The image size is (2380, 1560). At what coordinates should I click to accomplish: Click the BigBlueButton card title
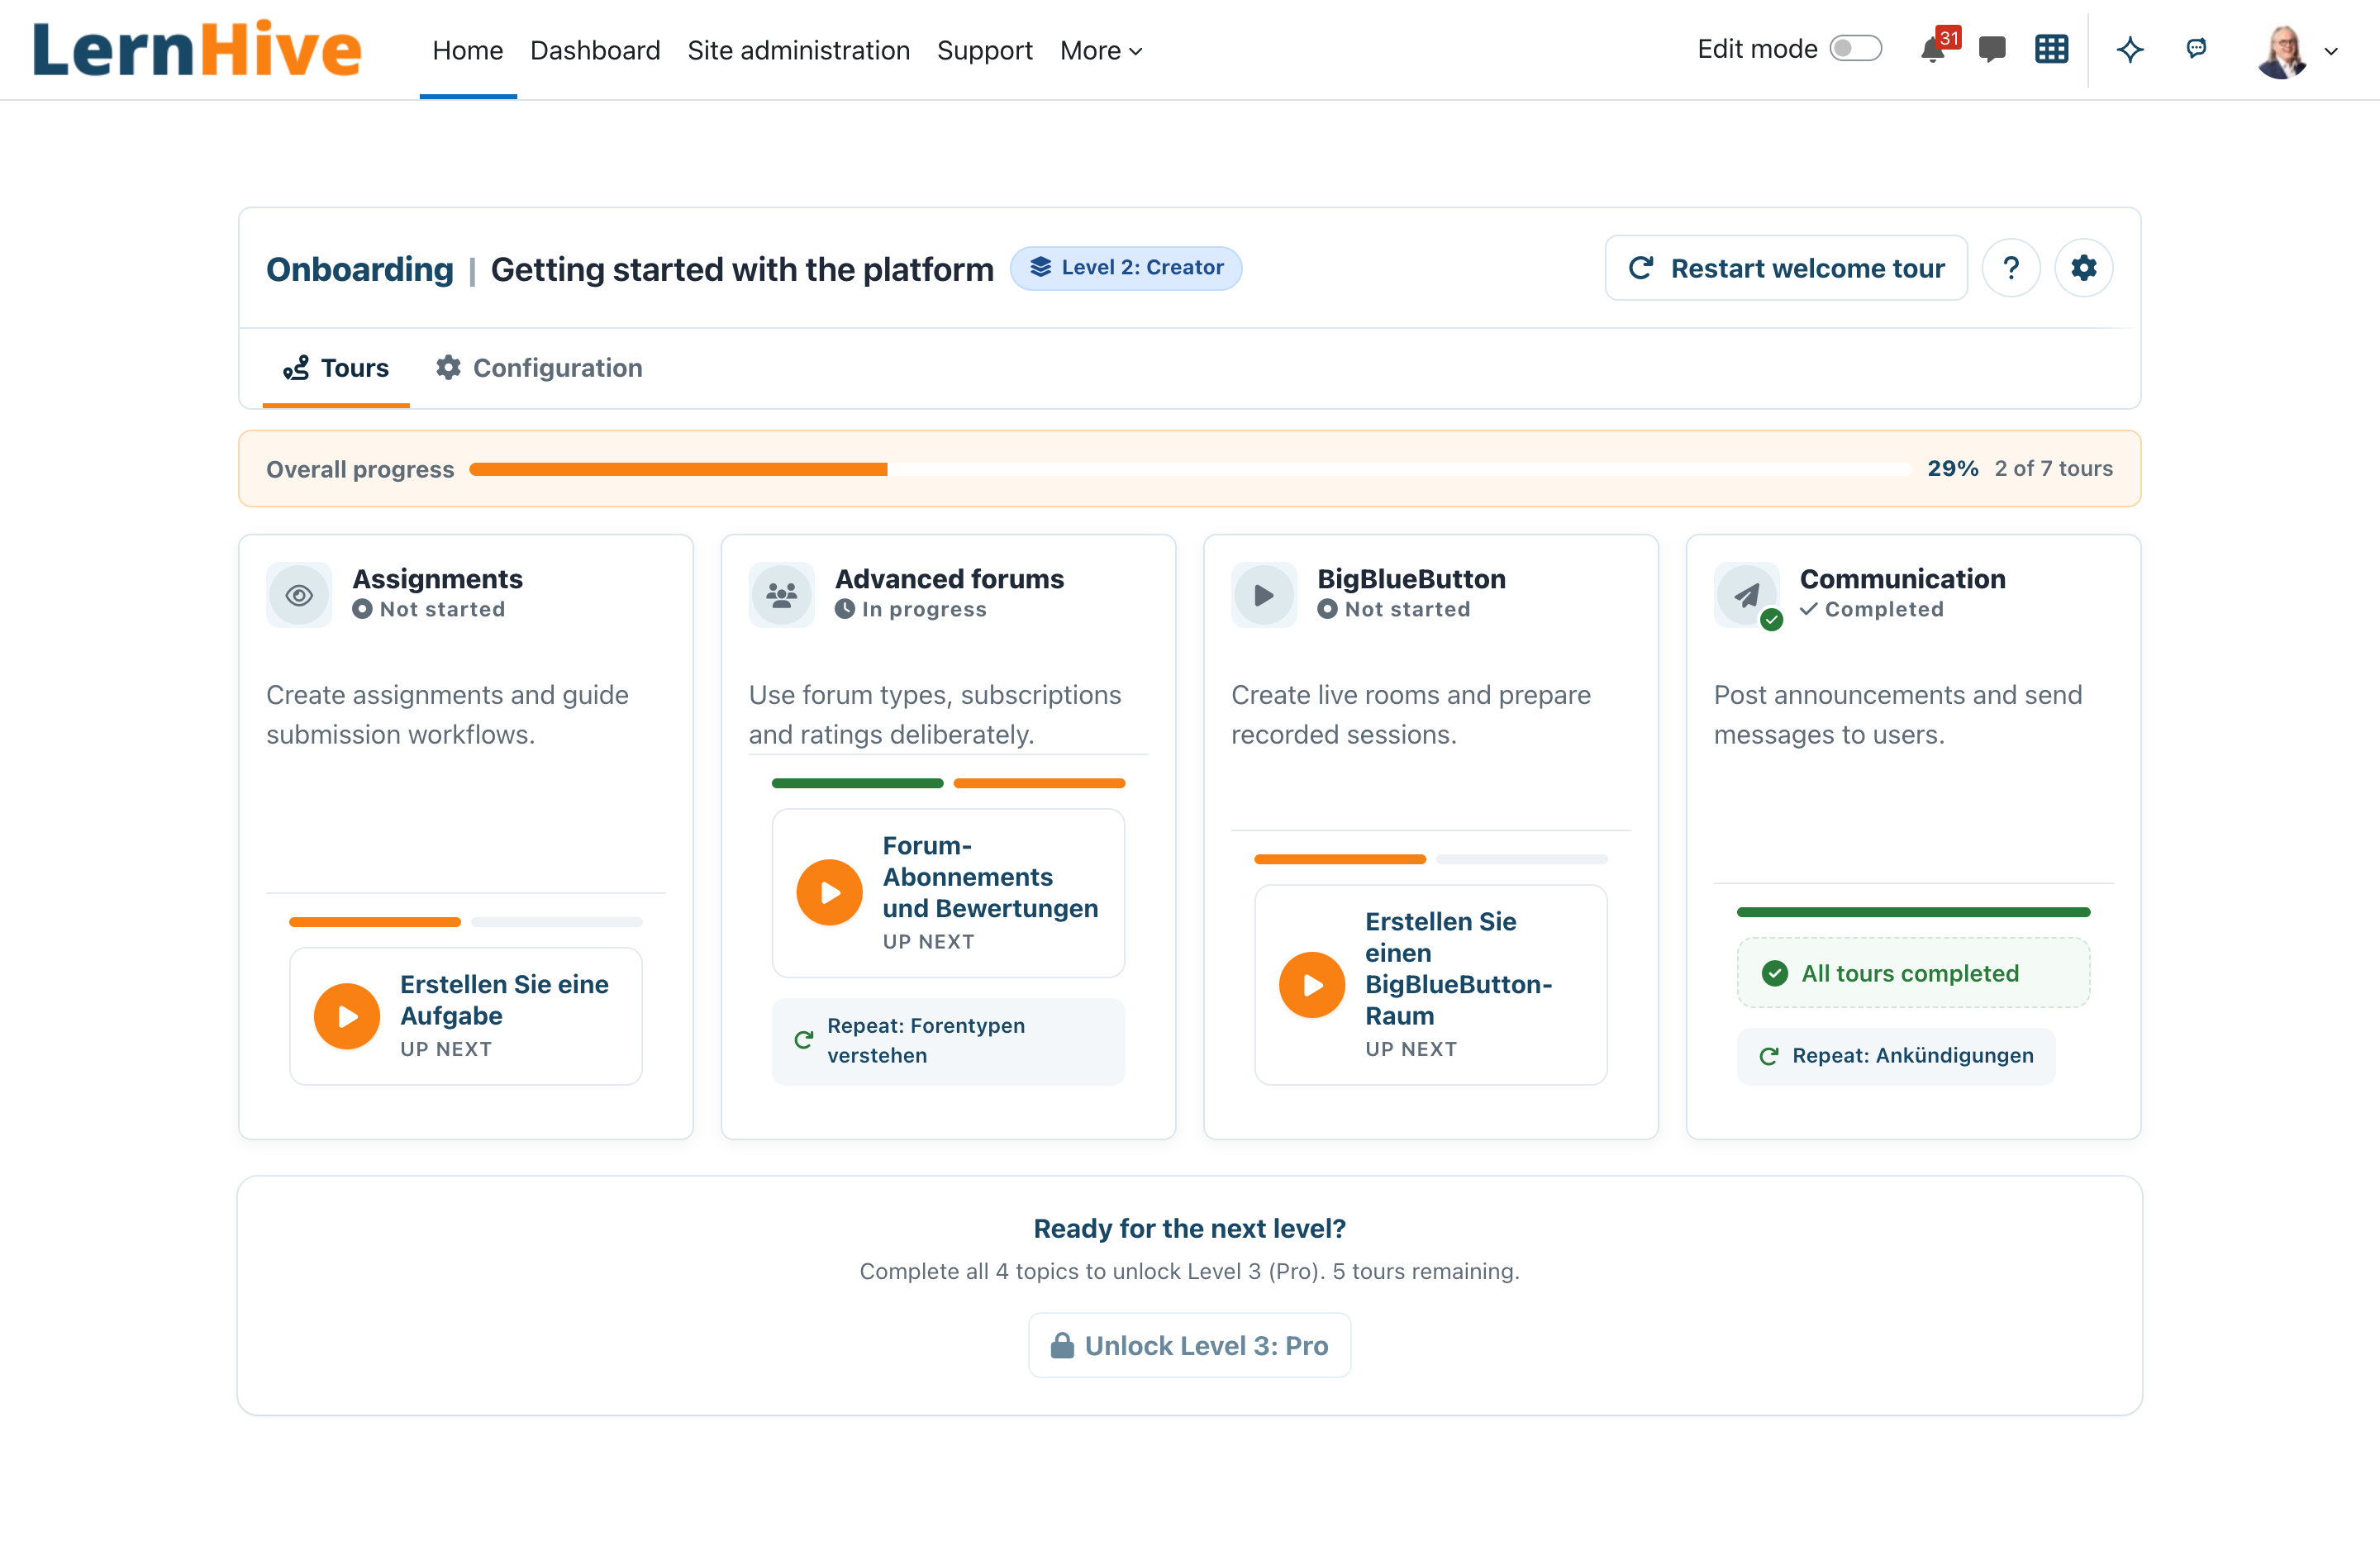click(1411, 579)
